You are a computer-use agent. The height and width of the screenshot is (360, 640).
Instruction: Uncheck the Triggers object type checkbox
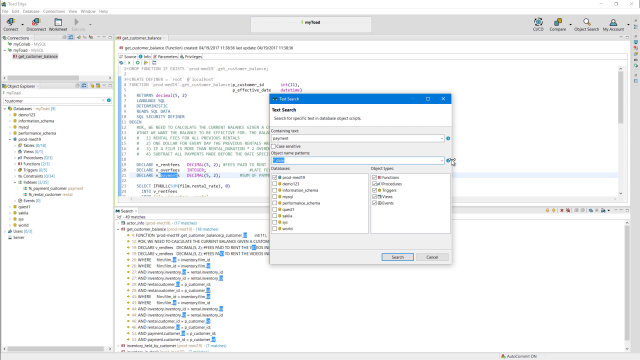[x=375, y=190]
